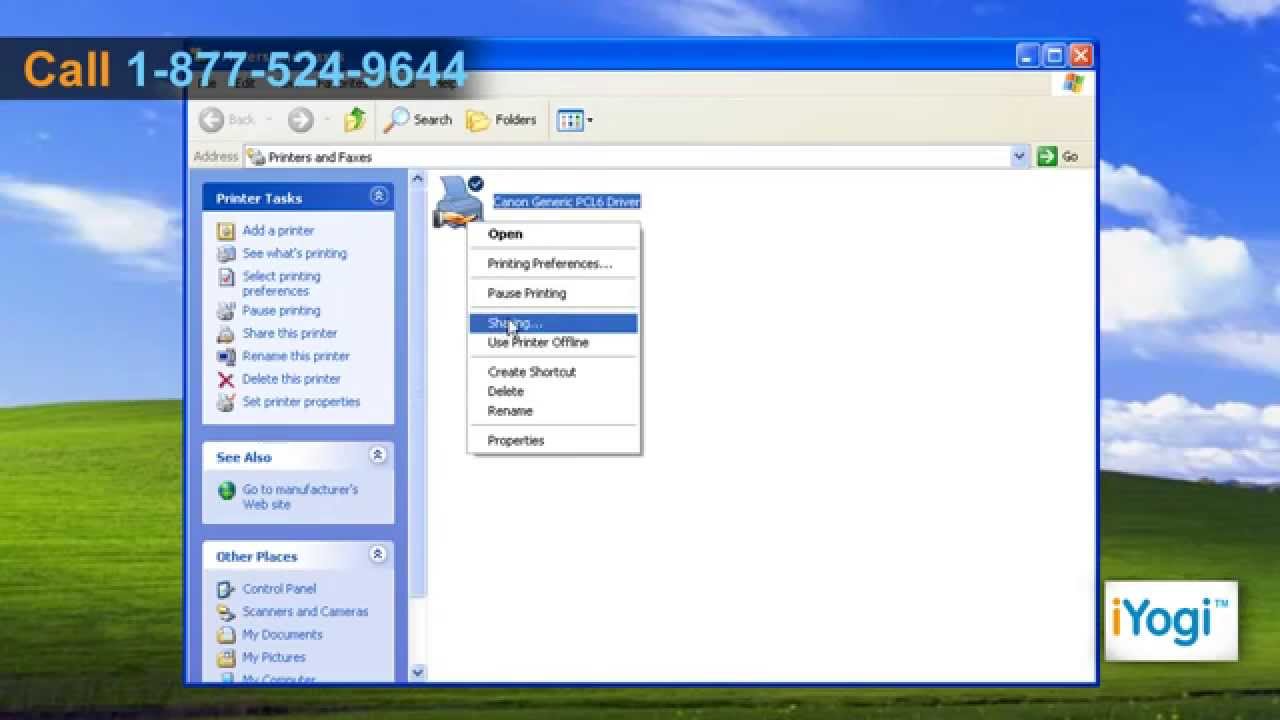The width and height of the screenshot is (1280, 720).
Task: Open Go to manufacturer's Web site link
Action: click(300, 497)
